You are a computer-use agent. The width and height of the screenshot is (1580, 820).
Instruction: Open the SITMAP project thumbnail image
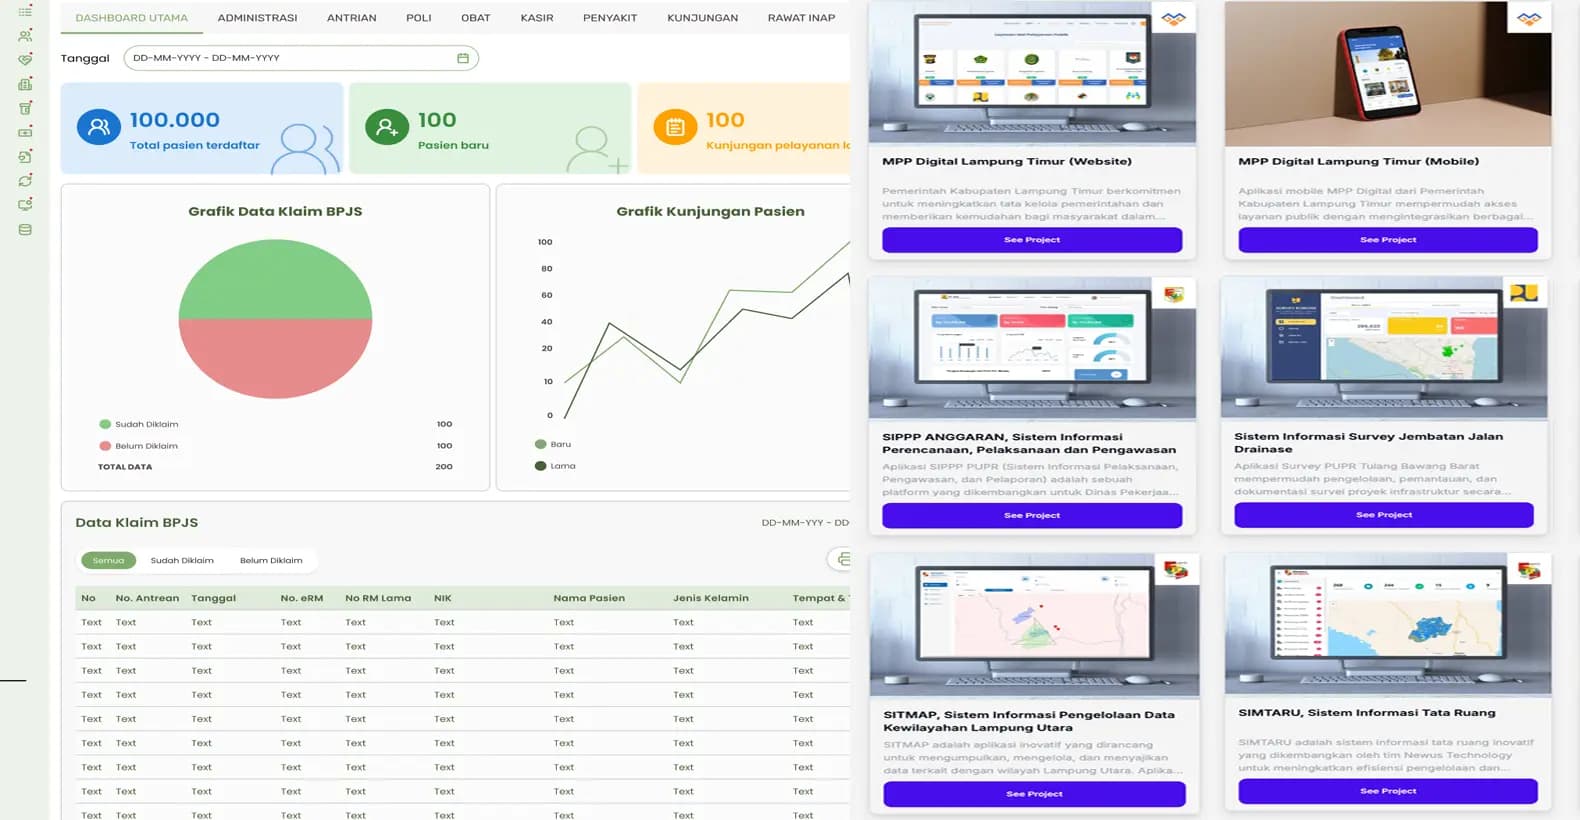click(1034, 625)
